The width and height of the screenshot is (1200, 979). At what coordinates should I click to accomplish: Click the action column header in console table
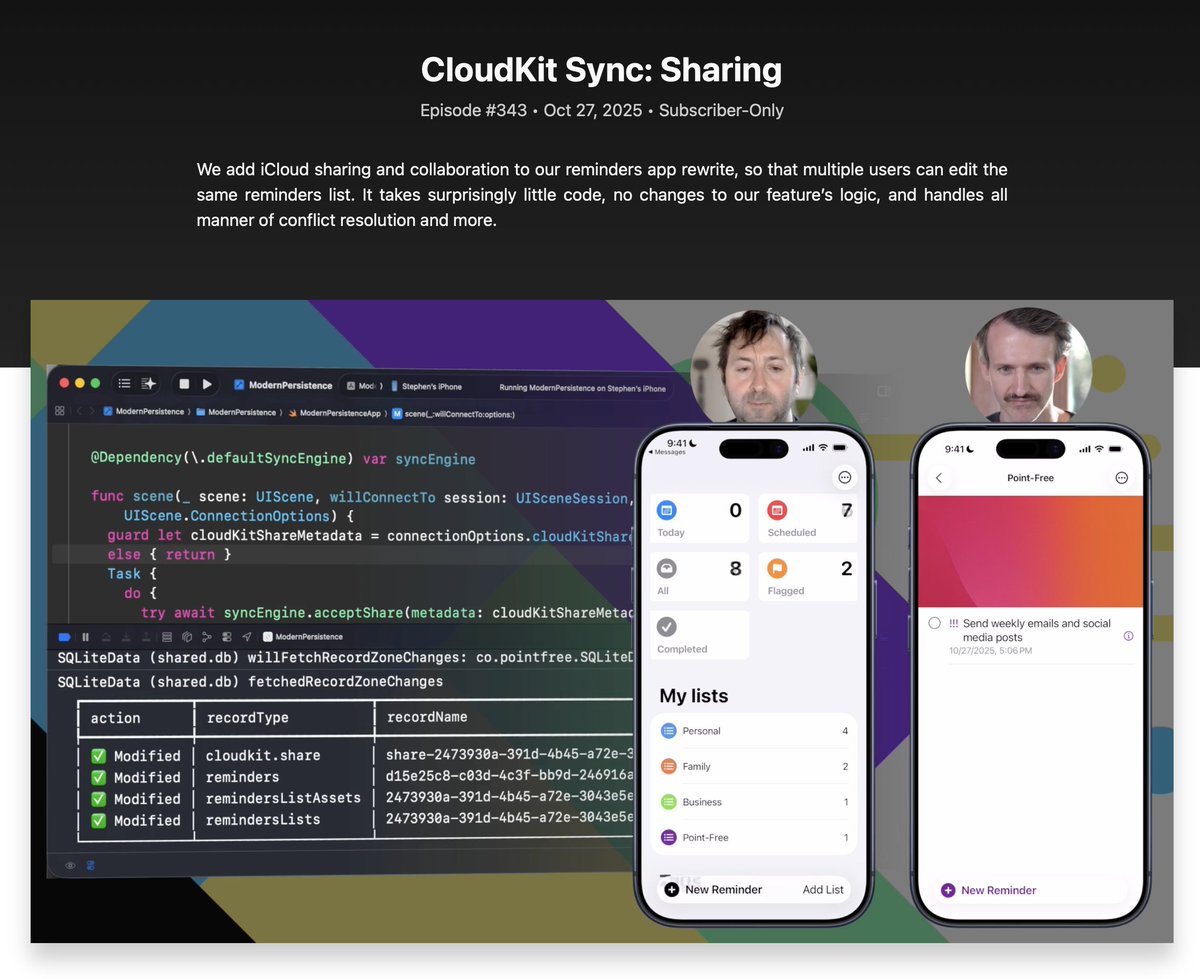point(115,718)
